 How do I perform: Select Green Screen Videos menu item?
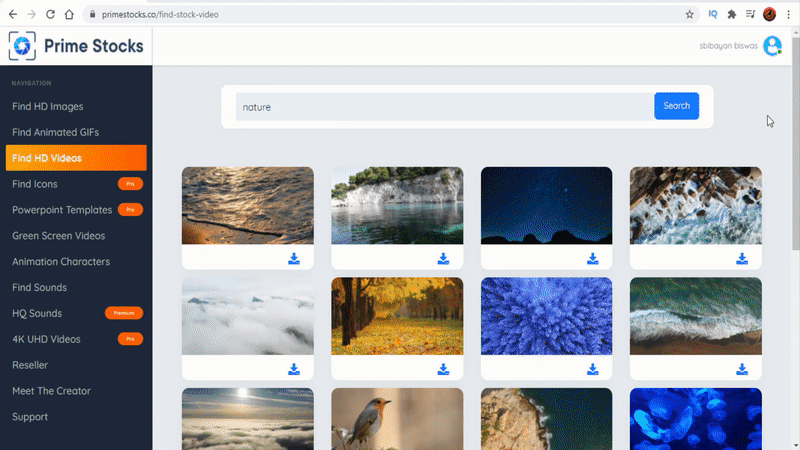click(x=58, y=236)
